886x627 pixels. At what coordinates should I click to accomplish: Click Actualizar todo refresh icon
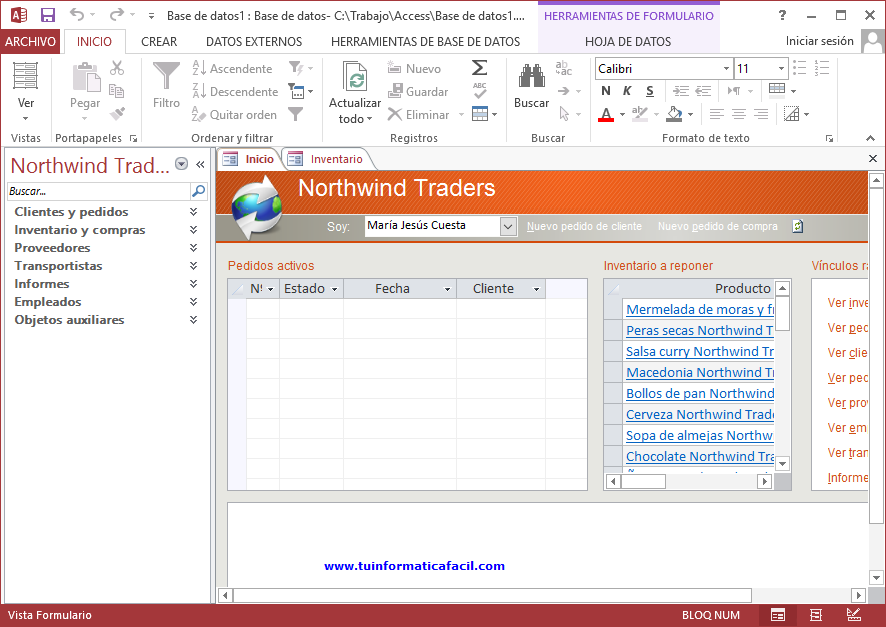(x=355, y=77)
